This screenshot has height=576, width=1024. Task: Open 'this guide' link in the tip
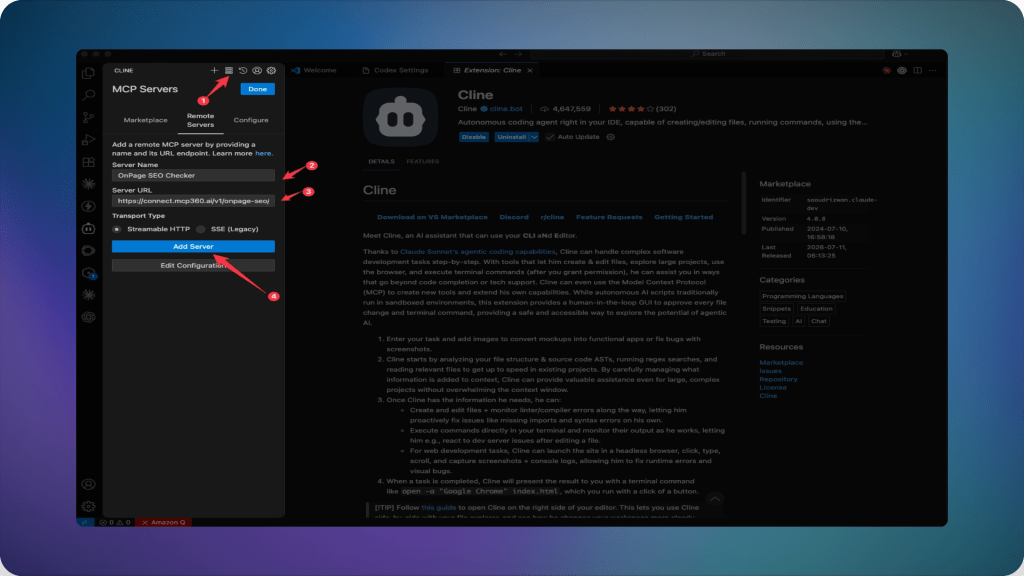[x=439, y=507]
